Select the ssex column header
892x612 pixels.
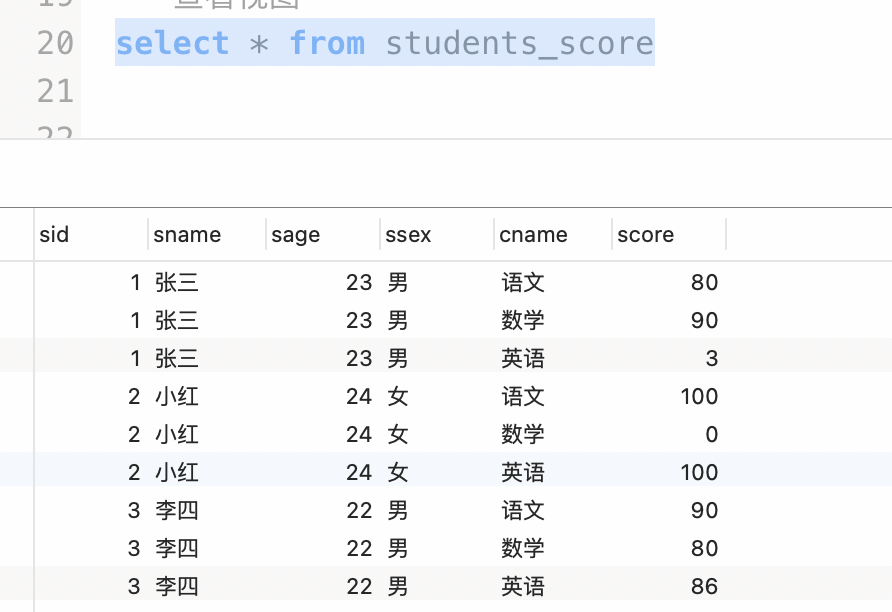[x=408, y=235]
